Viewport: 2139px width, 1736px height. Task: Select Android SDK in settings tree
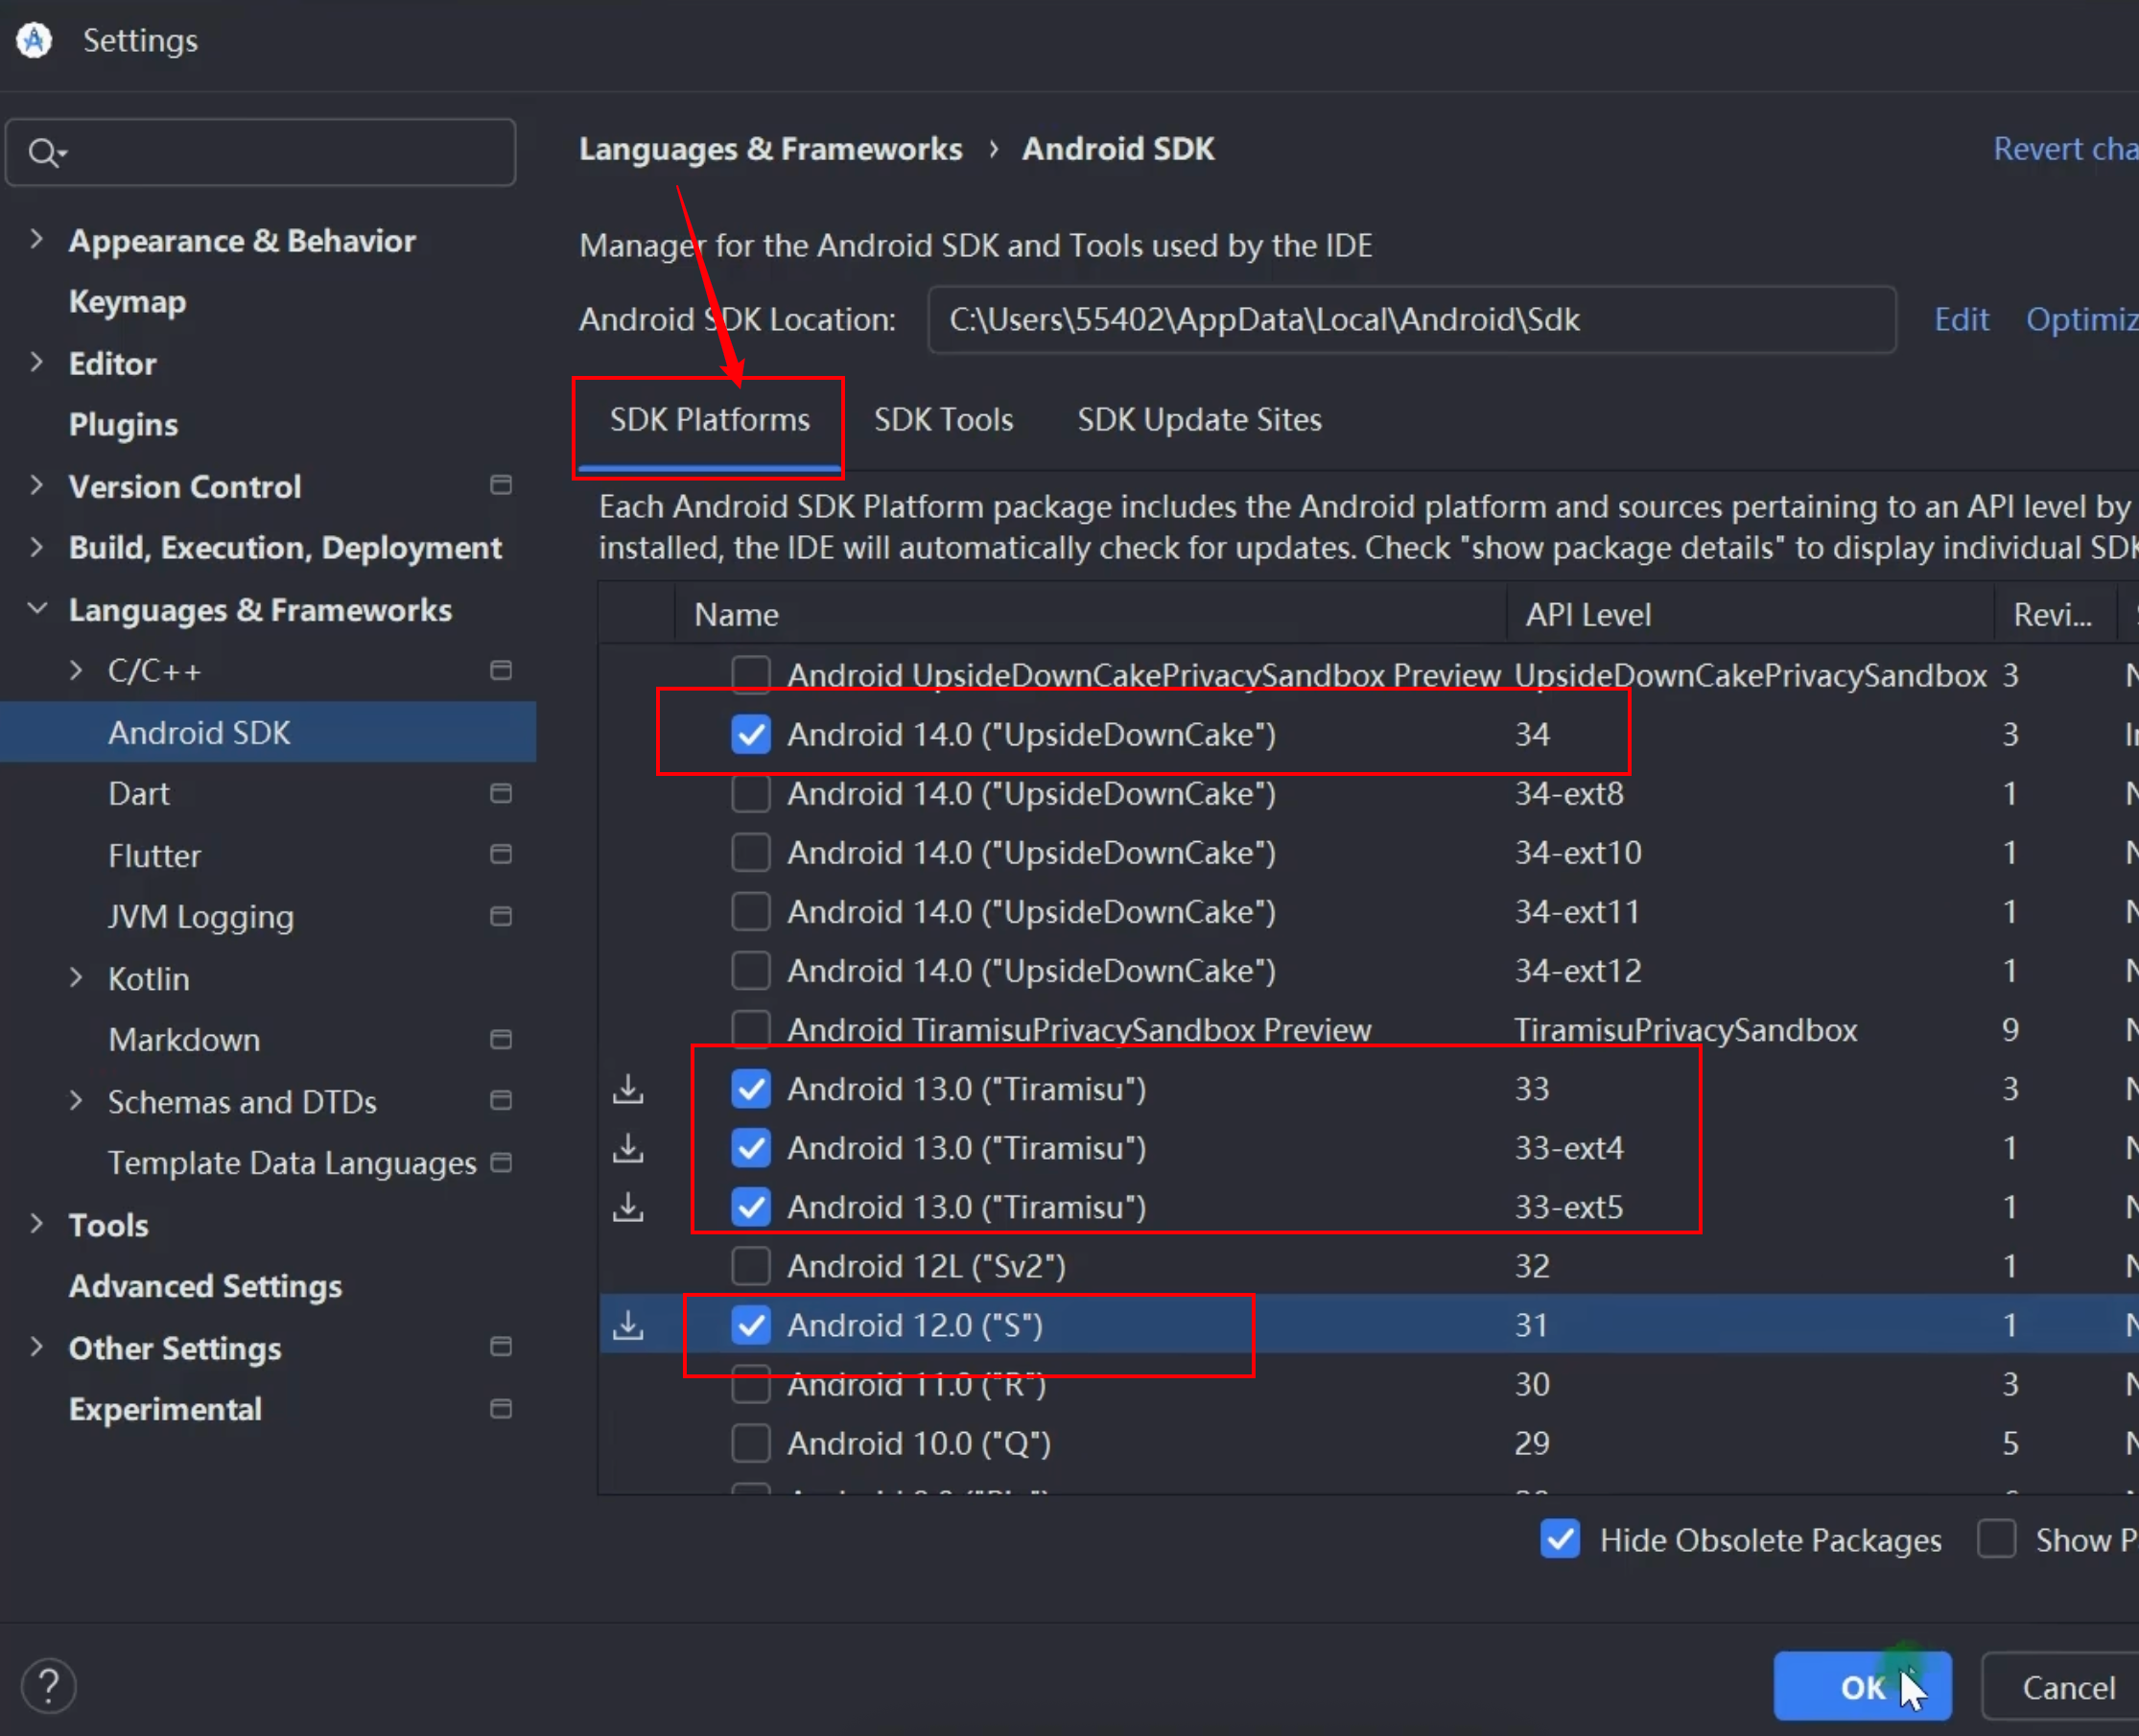[x=268, y=732]
